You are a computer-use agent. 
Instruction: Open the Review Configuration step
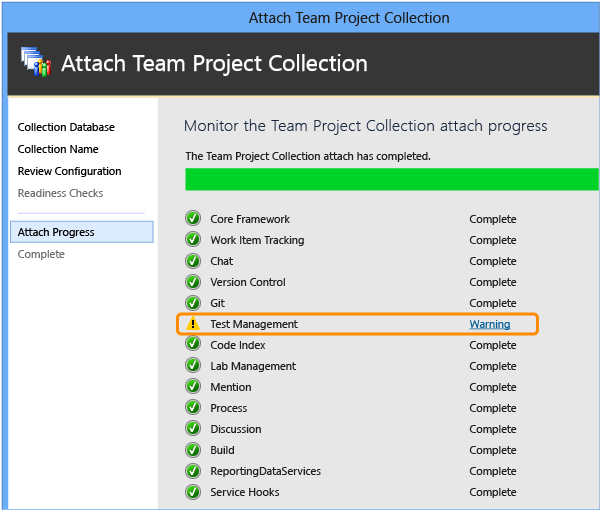[70, 171]
